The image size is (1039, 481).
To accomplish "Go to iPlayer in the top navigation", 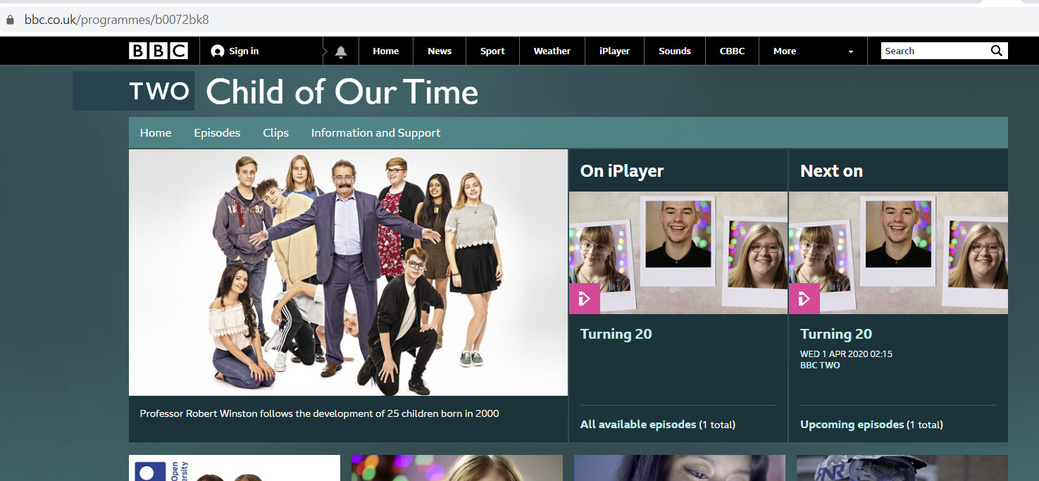I will click(614, 51).
